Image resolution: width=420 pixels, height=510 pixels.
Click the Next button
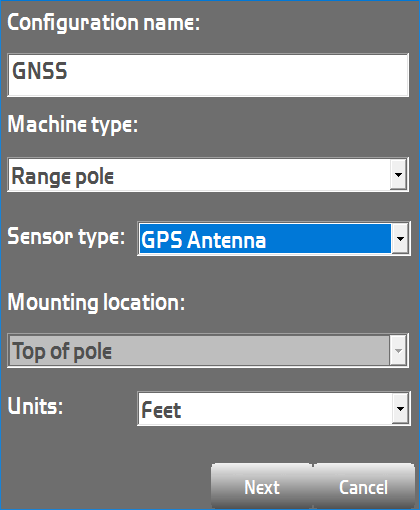click(262, 487)
